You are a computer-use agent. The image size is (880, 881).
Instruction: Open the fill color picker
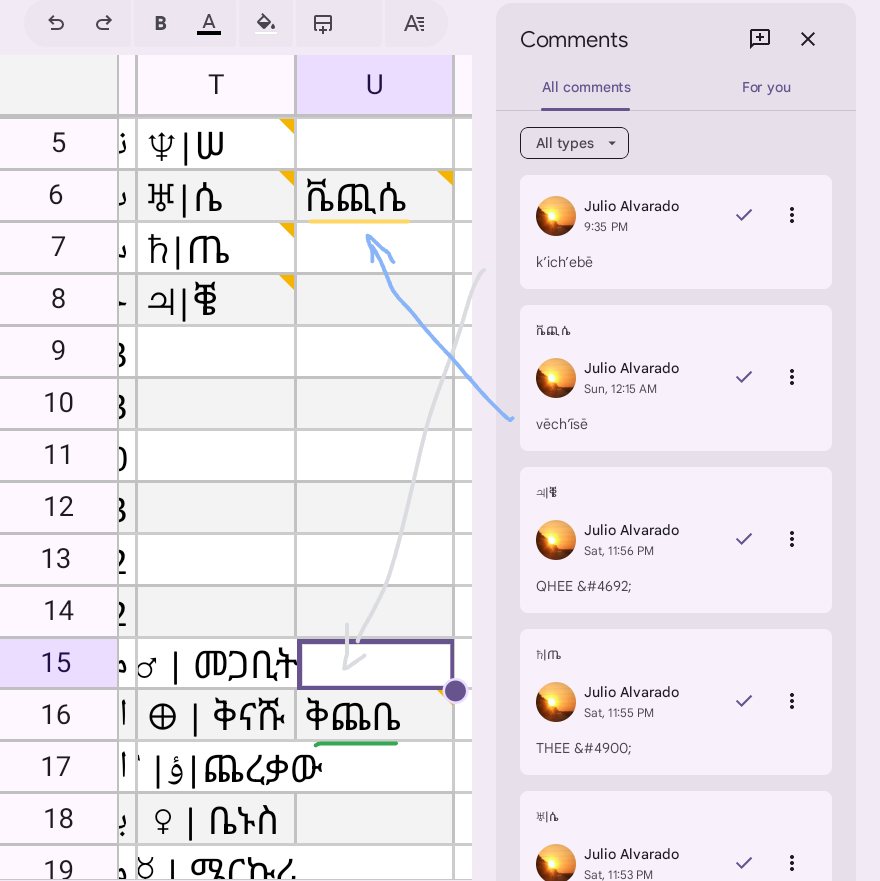(x=266, y=24)
